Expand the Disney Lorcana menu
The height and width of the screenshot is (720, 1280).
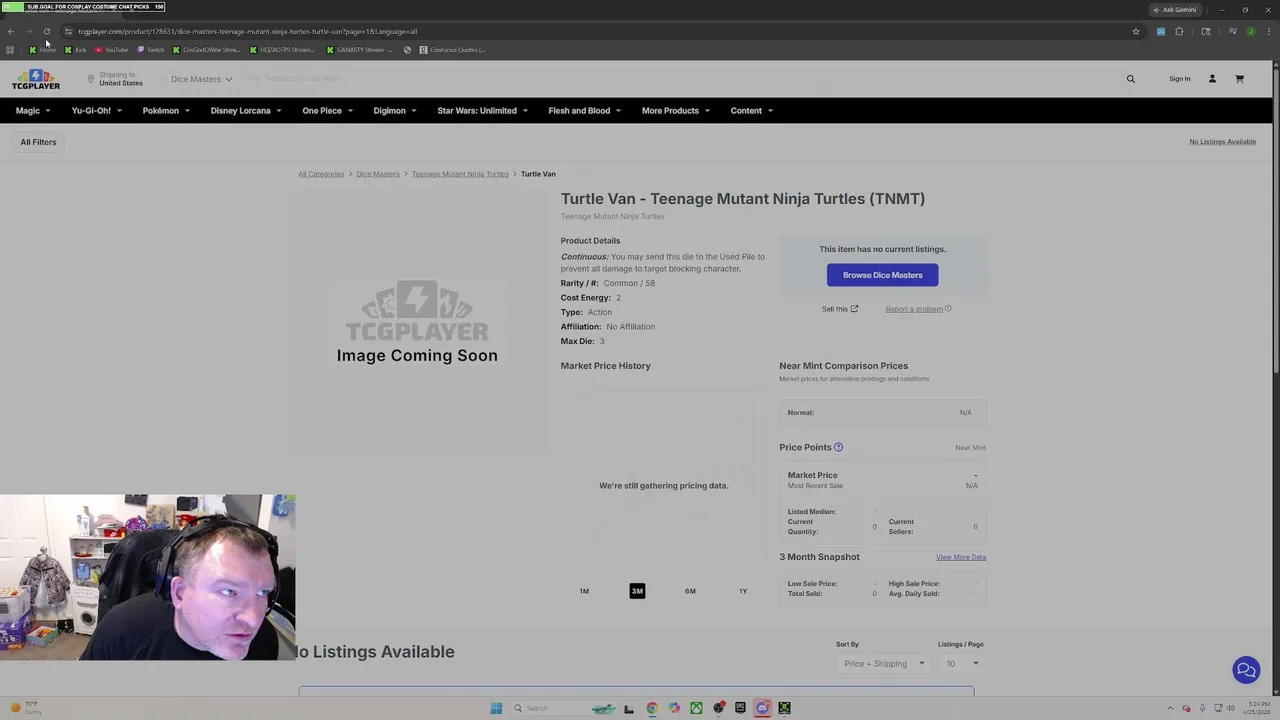tap(246, 111)
